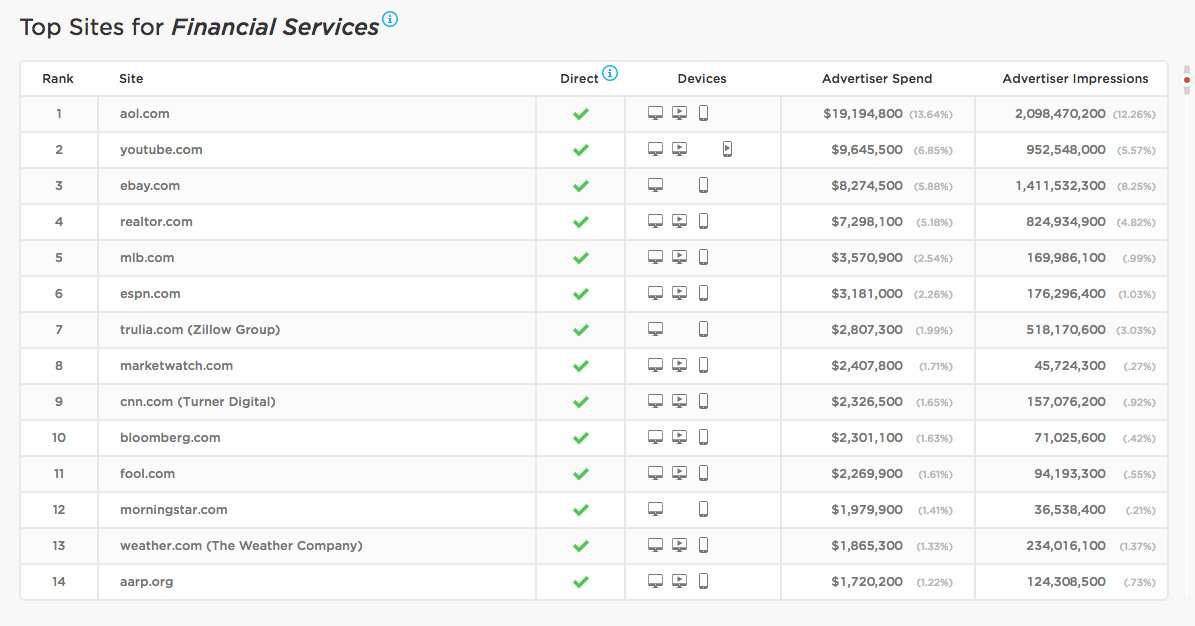Sort by the Advertiser Spend column header
The height and width of the screenshot is (626, 1195).
coord(877,78)
